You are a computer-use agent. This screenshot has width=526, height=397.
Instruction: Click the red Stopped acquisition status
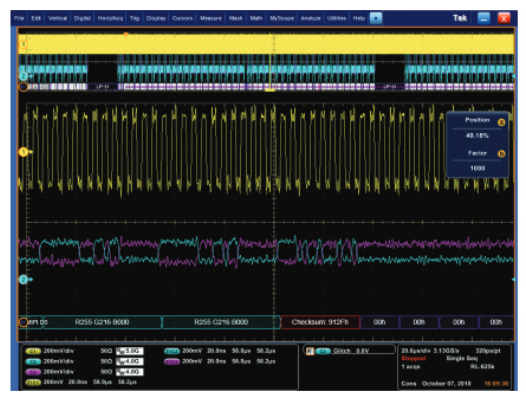413,358
